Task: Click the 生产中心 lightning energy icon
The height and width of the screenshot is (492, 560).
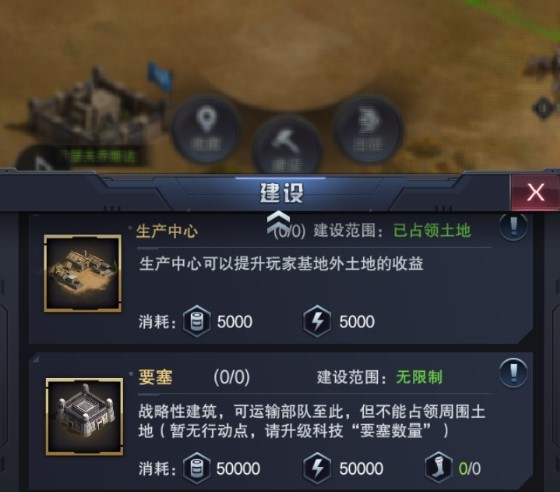Action: coord(317,321)
